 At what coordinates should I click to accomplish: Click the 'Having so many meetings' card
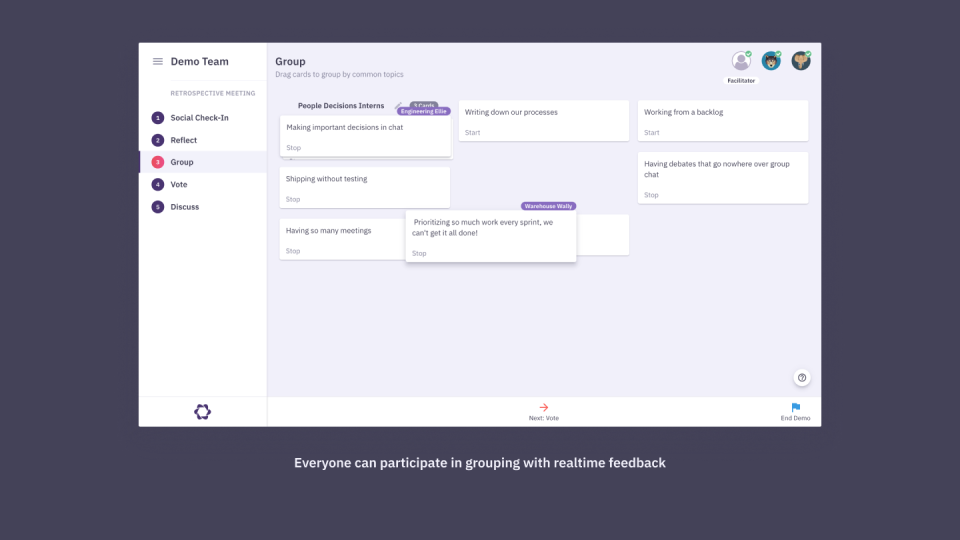(x=340, y=238)
